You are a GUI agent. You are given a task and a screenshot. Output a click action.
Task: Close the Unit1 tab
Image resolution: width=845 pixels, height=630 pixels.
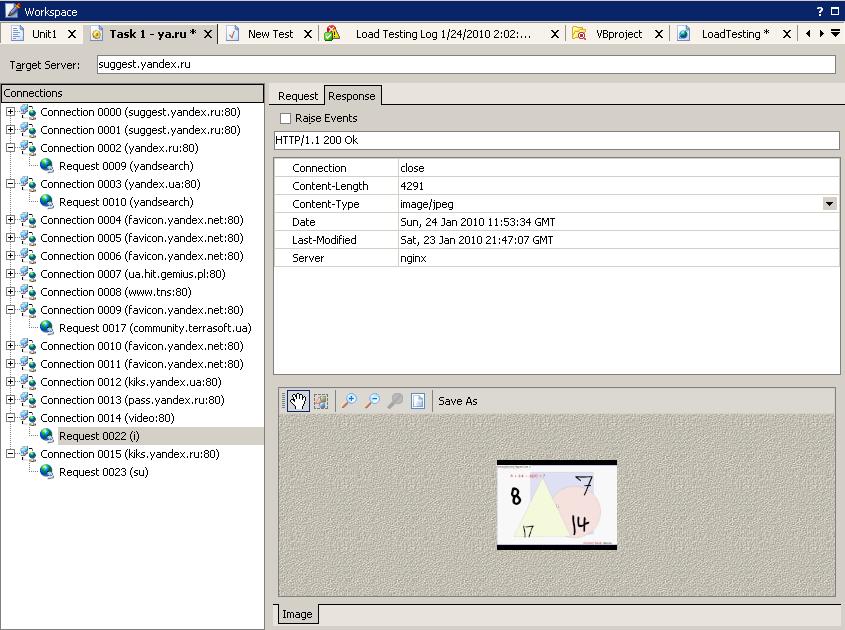pos(72,34)
